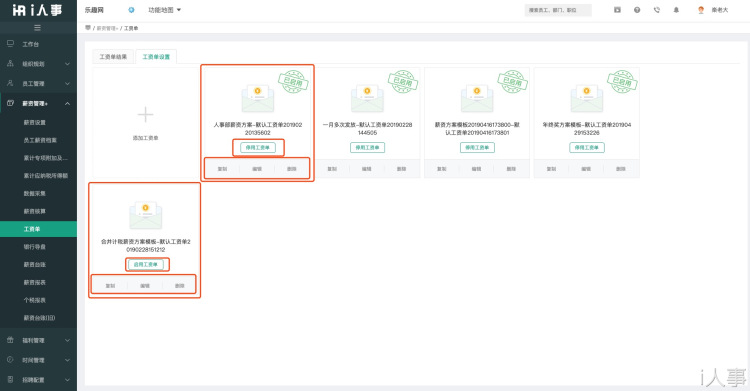Enable 合并计税薪资方案模板 payslip with 启用工资单
Image resolution: width=750 pixels, height=391 pixels.
146,264
